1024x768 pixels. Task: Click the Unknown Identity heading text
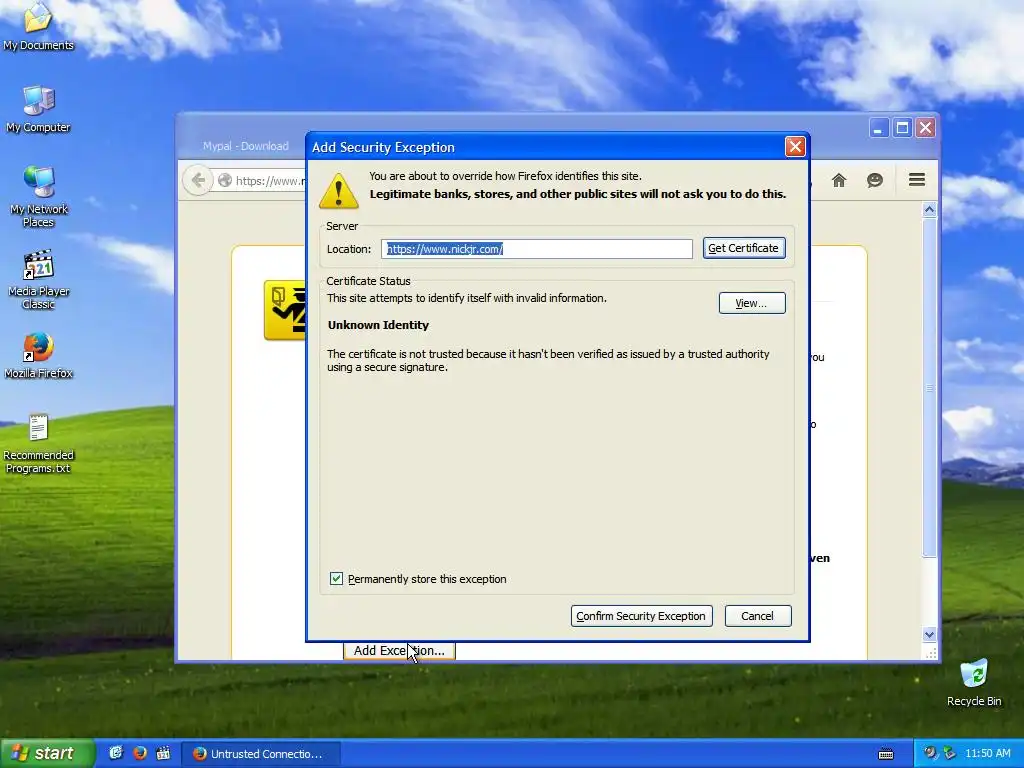coord(378,325)
